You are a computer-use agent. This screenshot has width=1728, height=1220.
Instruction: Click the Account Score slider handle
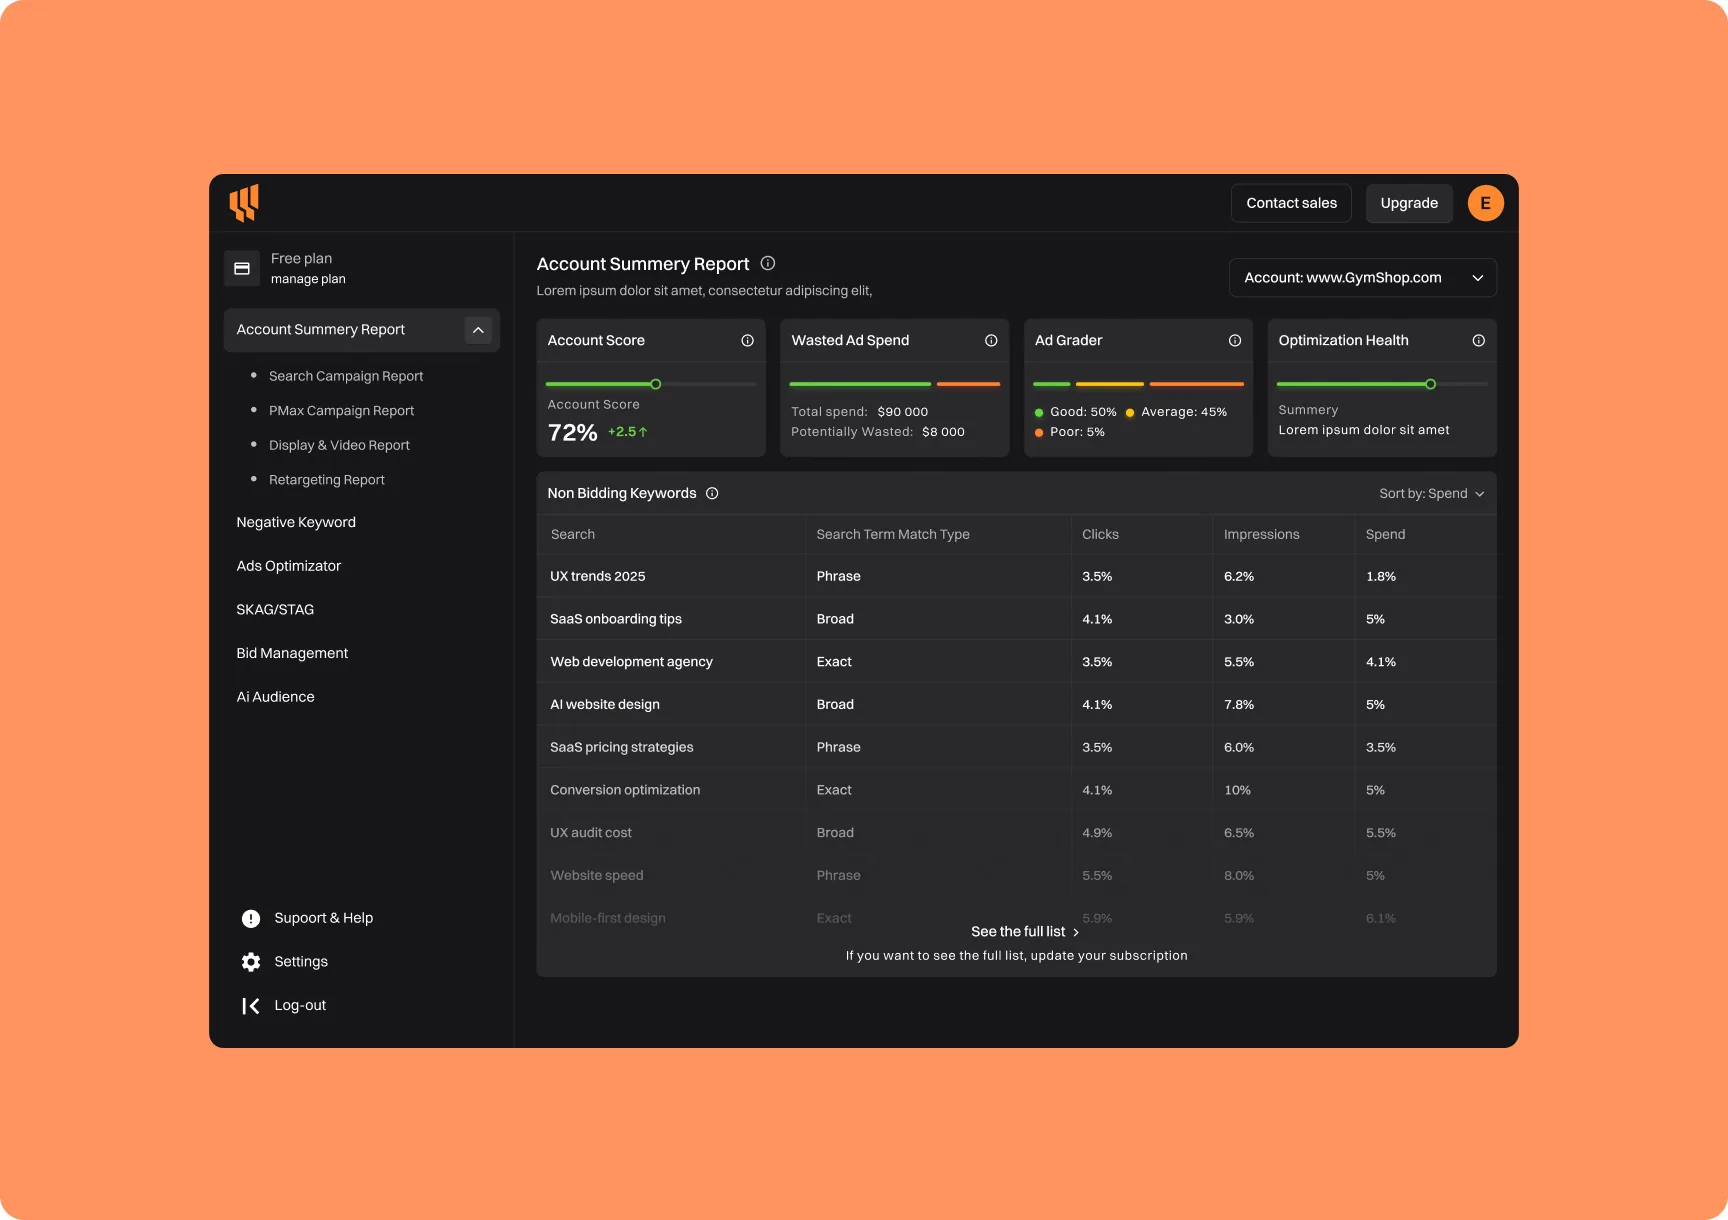[x=656, y=384]
